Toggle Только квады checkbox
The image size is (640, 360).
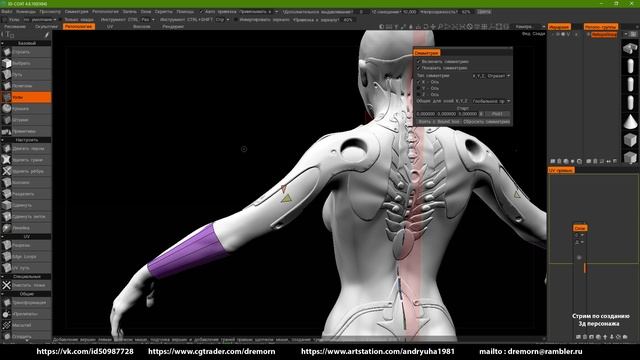(61, 19)
